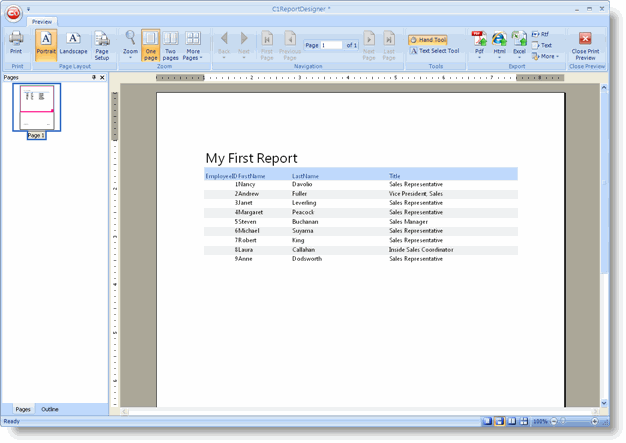Expand the More export options dropdown
The image size is (626, 443).
pyautogui.click(x=546, y=56)
